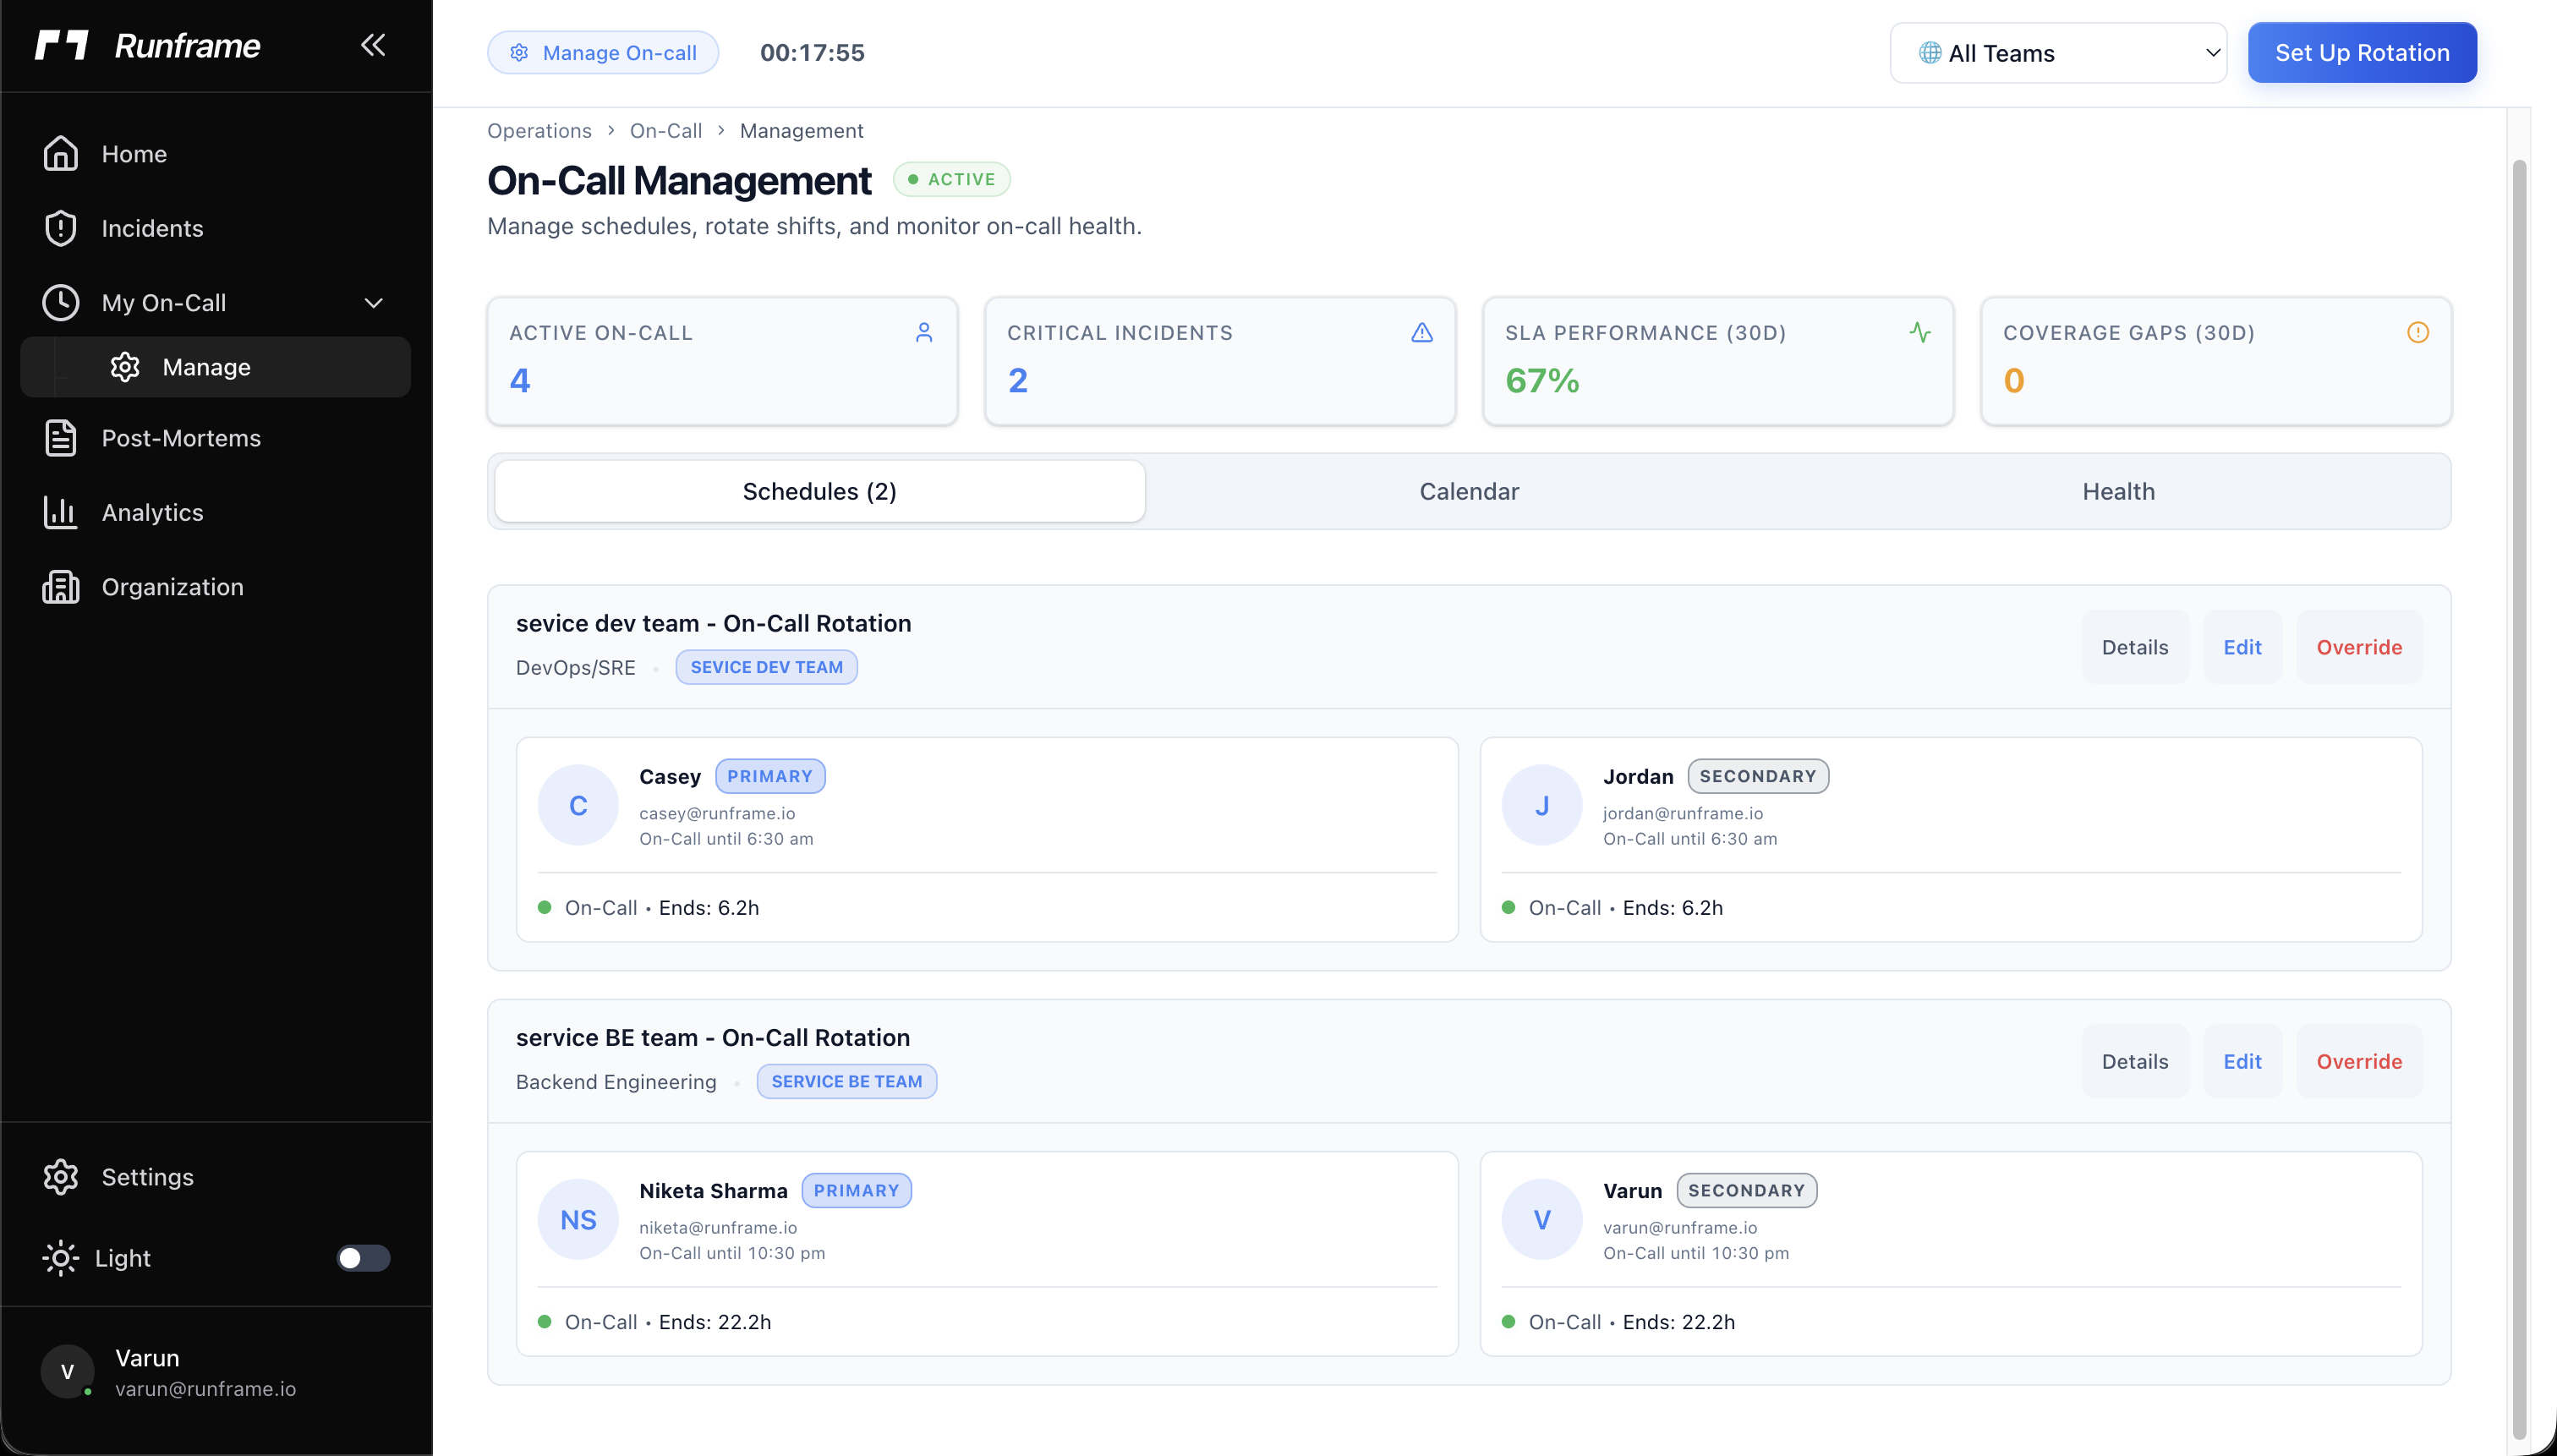Click the Post-Mortems document icon

pyautogui.click(x=60, y=438)
